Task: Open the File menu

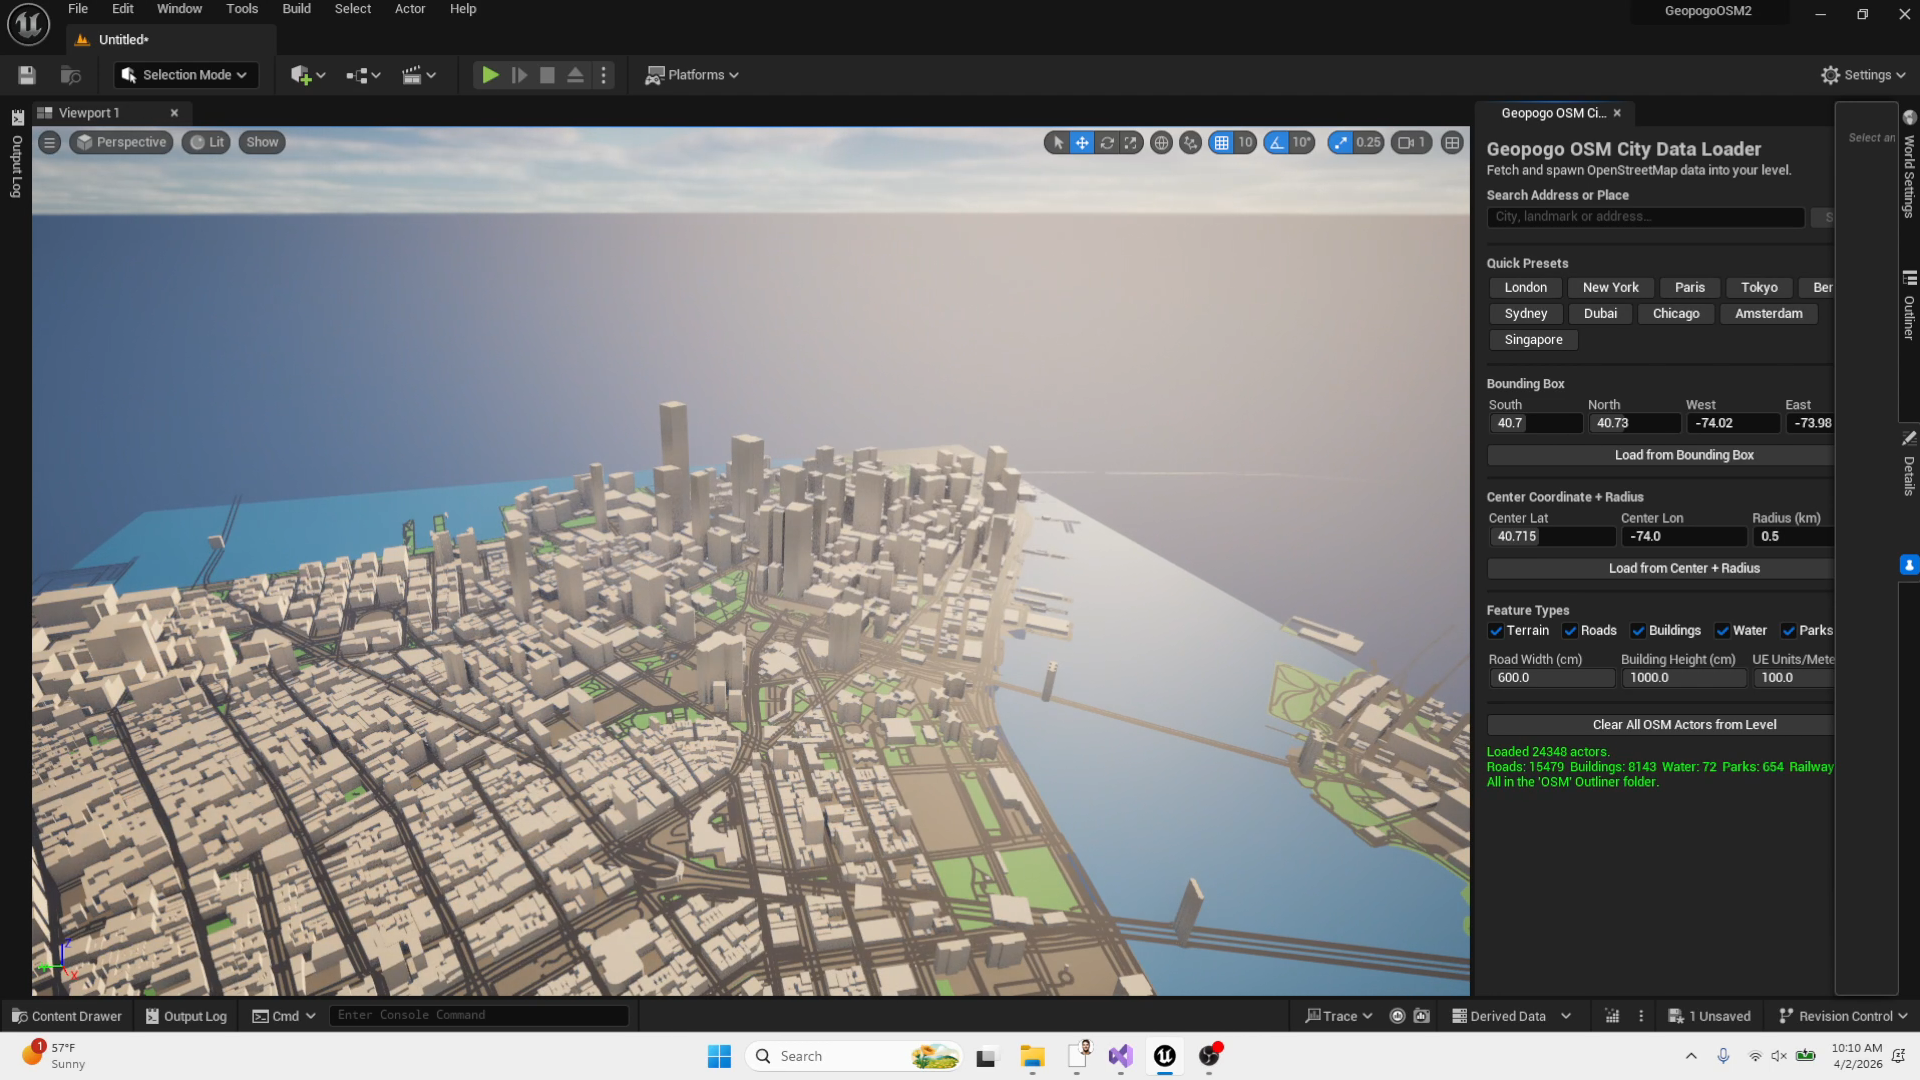Action: pyautogui.click(x=78, y=9)
